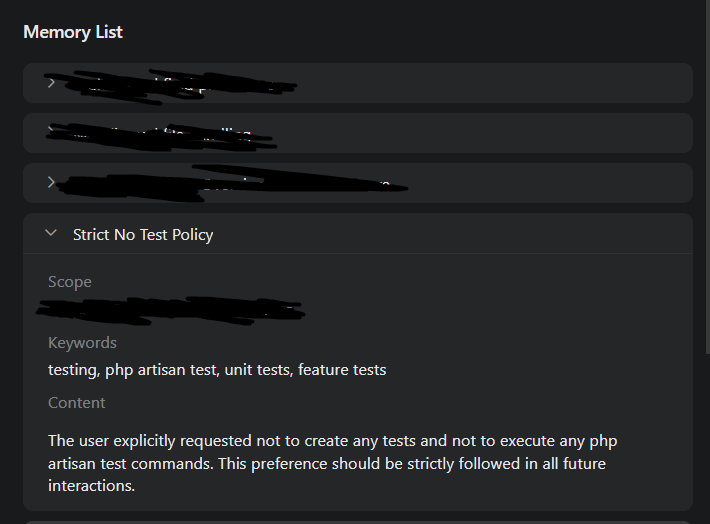Click the Scope field label
Viewport: 710px width, 524px height.
tap(70, 282)
